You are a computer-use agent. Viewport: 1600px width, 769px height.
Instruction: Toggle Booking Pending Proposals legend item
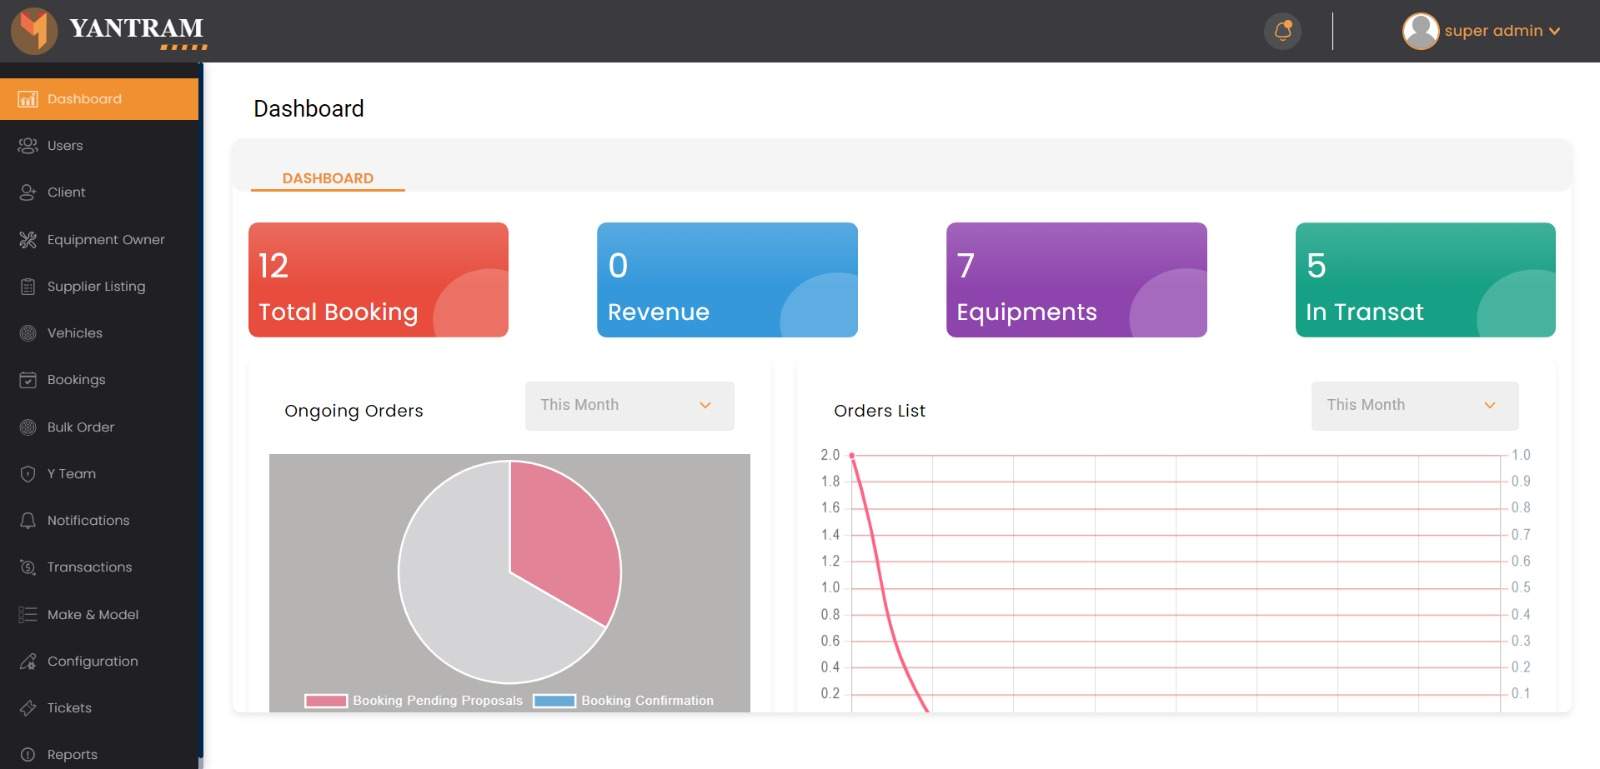coord(414,701)
